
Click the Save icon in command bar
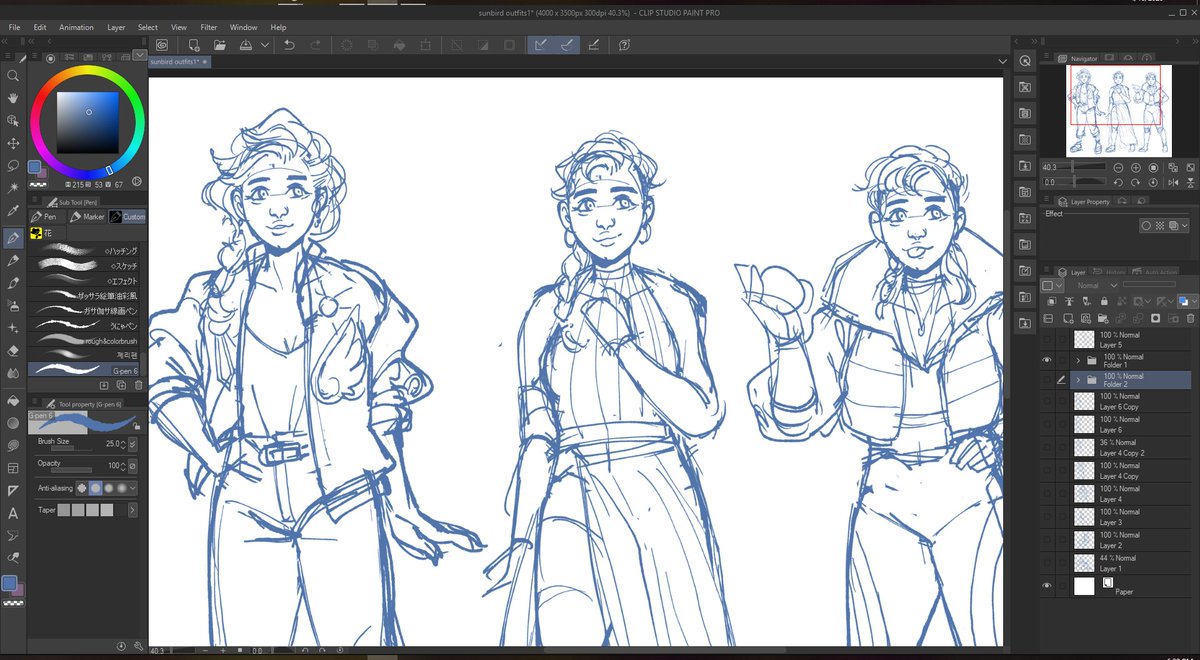coord(246,45)
